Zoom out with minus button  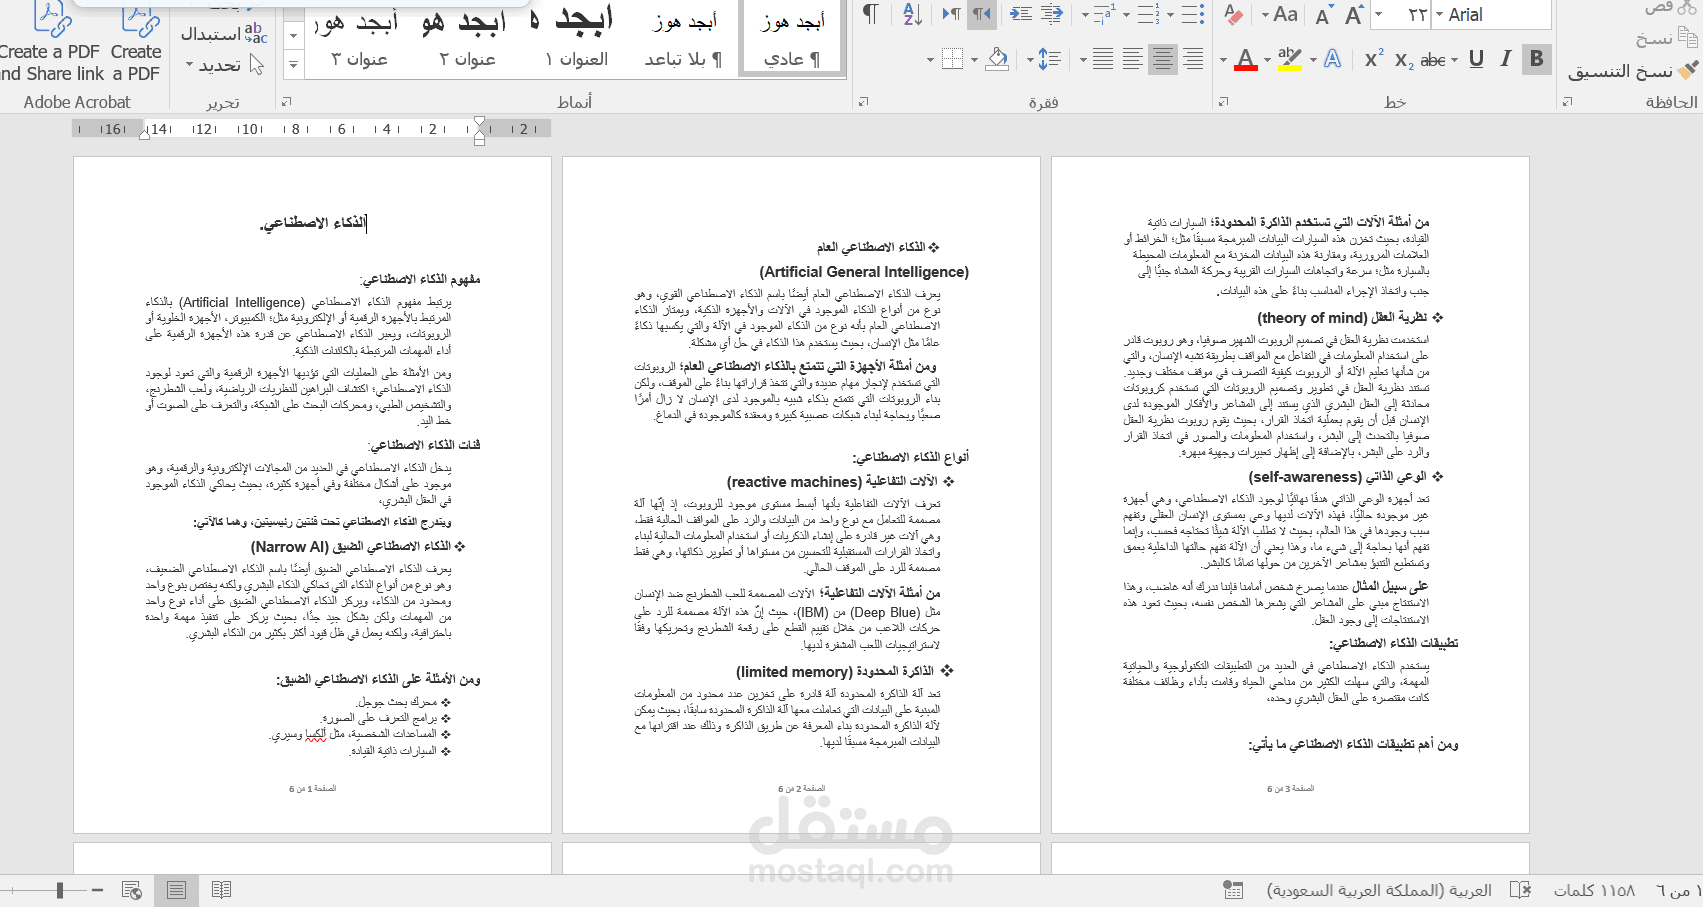pyautogui.click(x=97, y=889)
